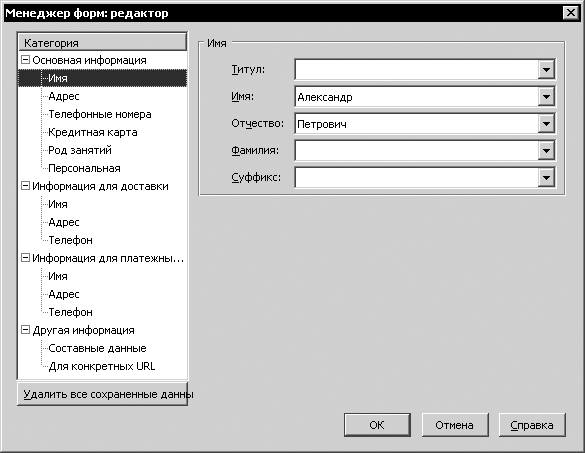Select Для конкретных URL item
Image resolution: width=585 pixels, height=453 pixels.
click(x=102, y=366)
